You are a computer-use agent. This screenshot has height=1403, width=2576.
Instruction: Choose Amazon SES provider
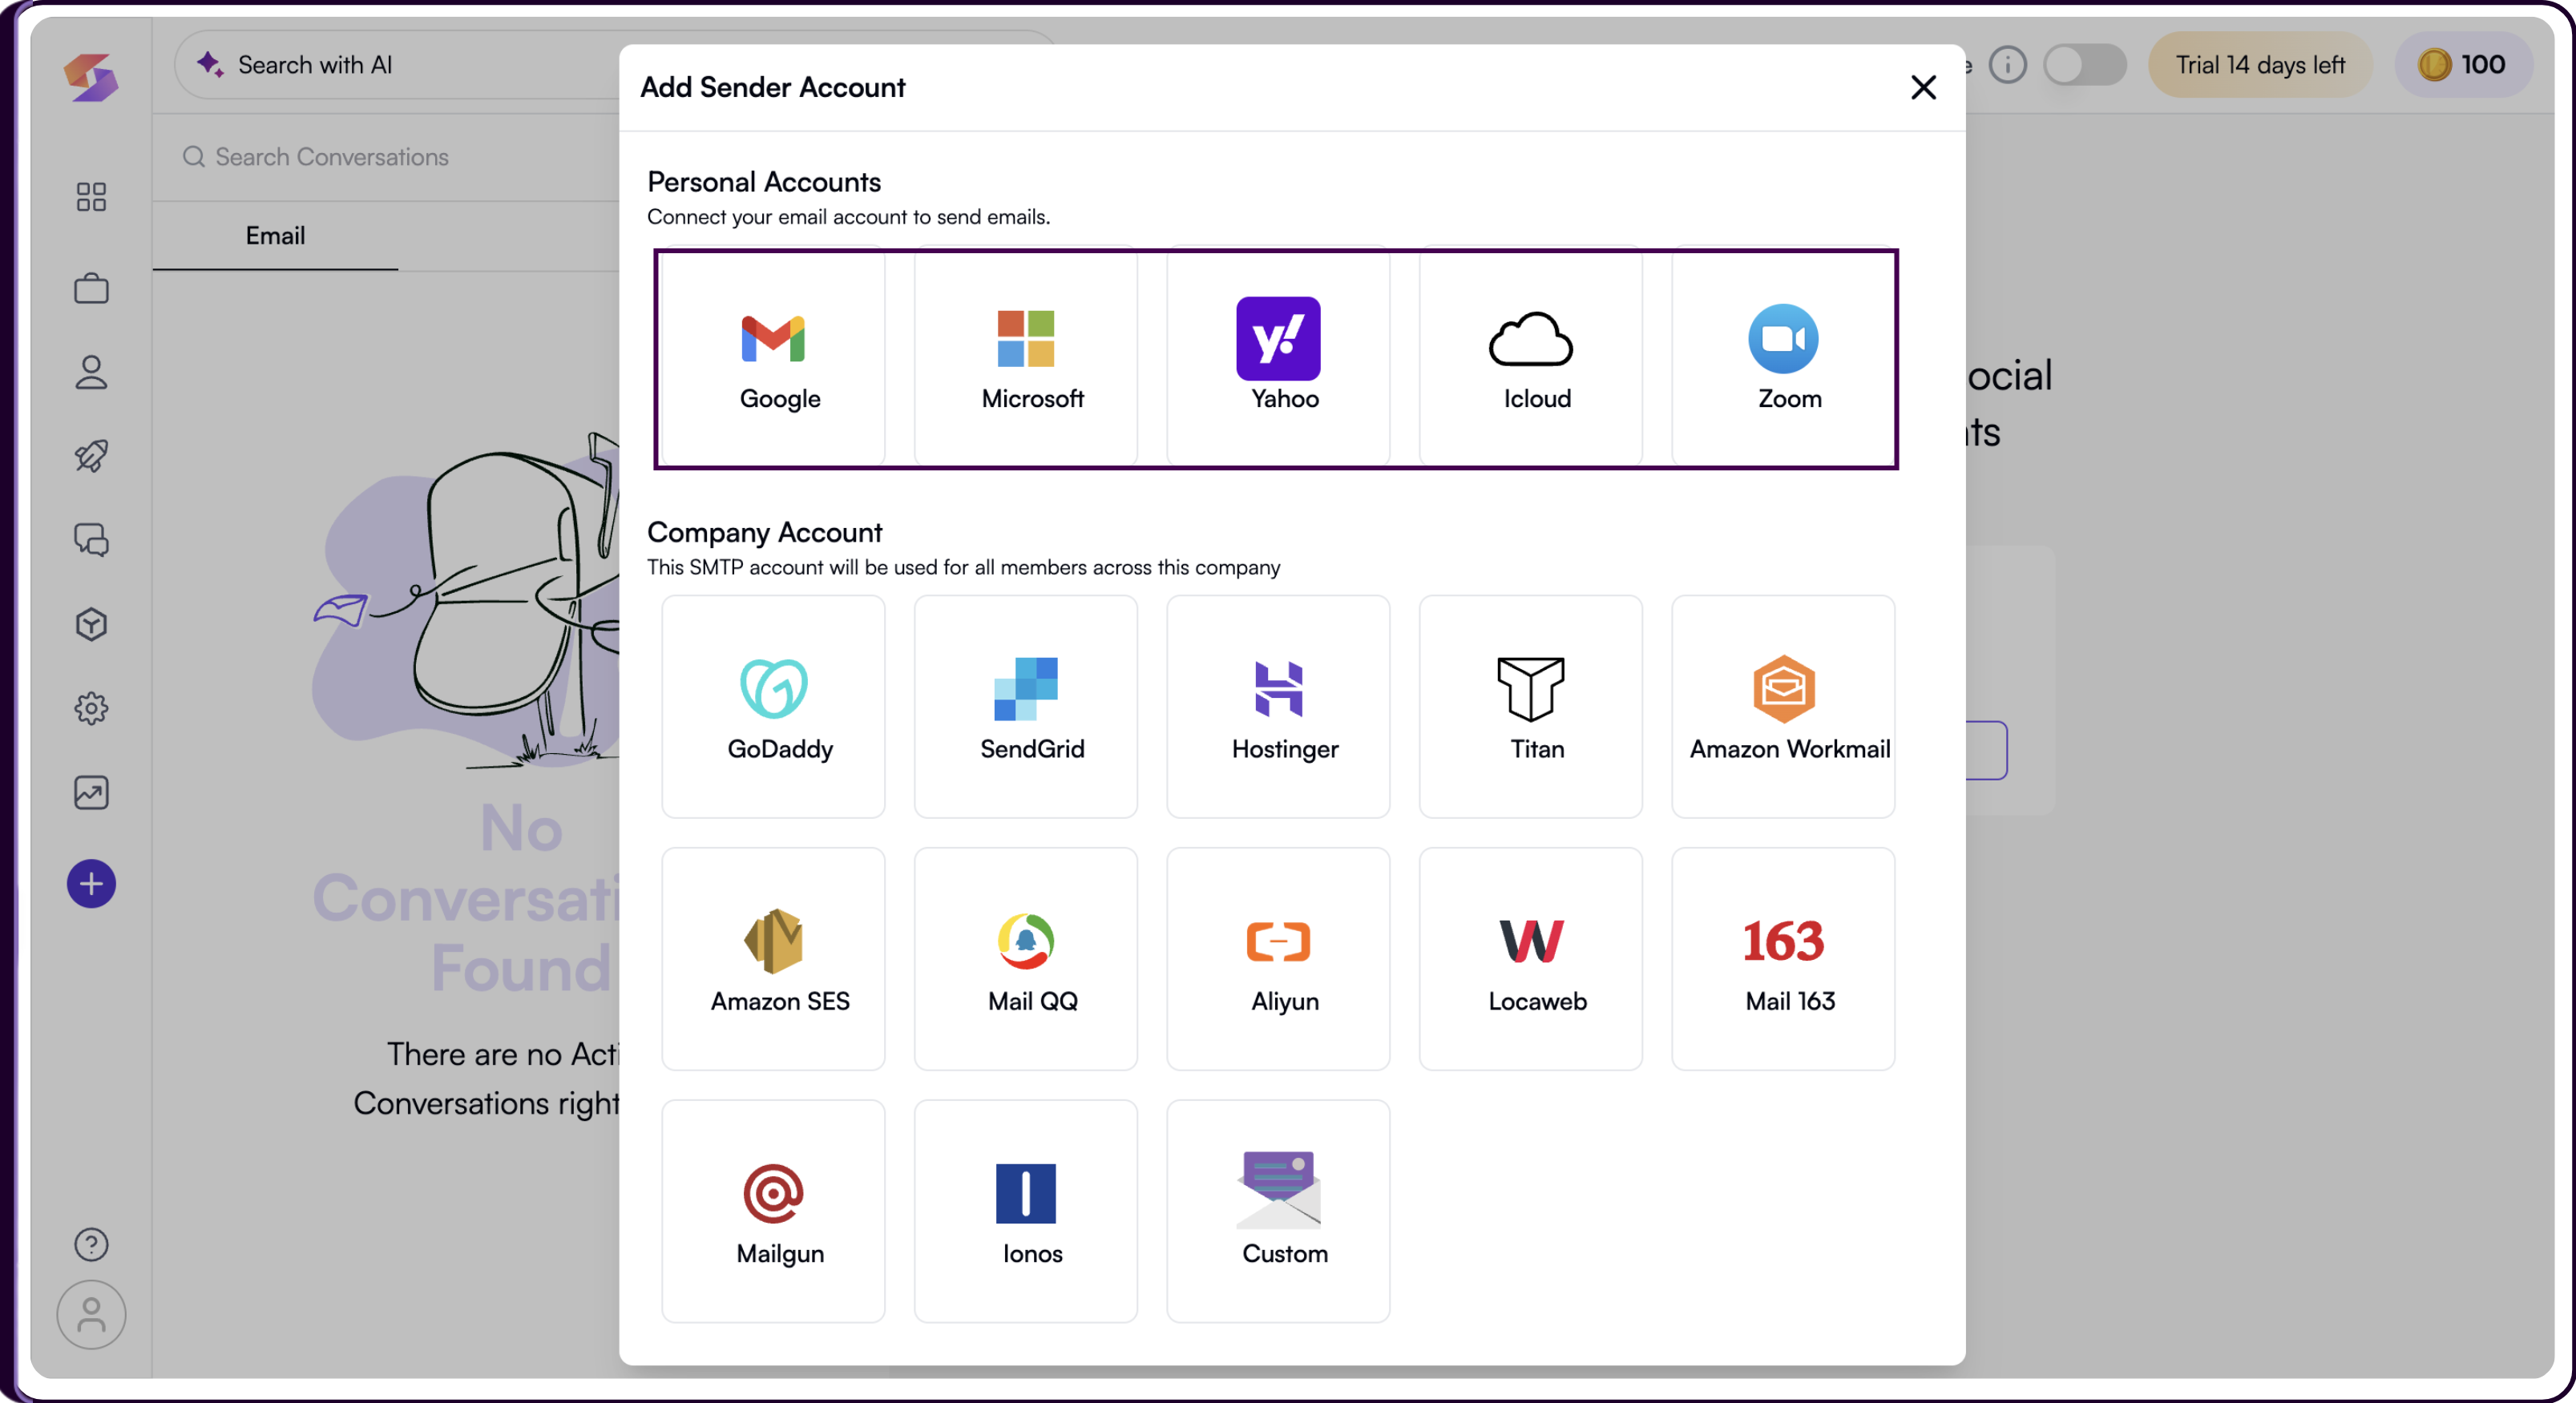click(773, 959)
